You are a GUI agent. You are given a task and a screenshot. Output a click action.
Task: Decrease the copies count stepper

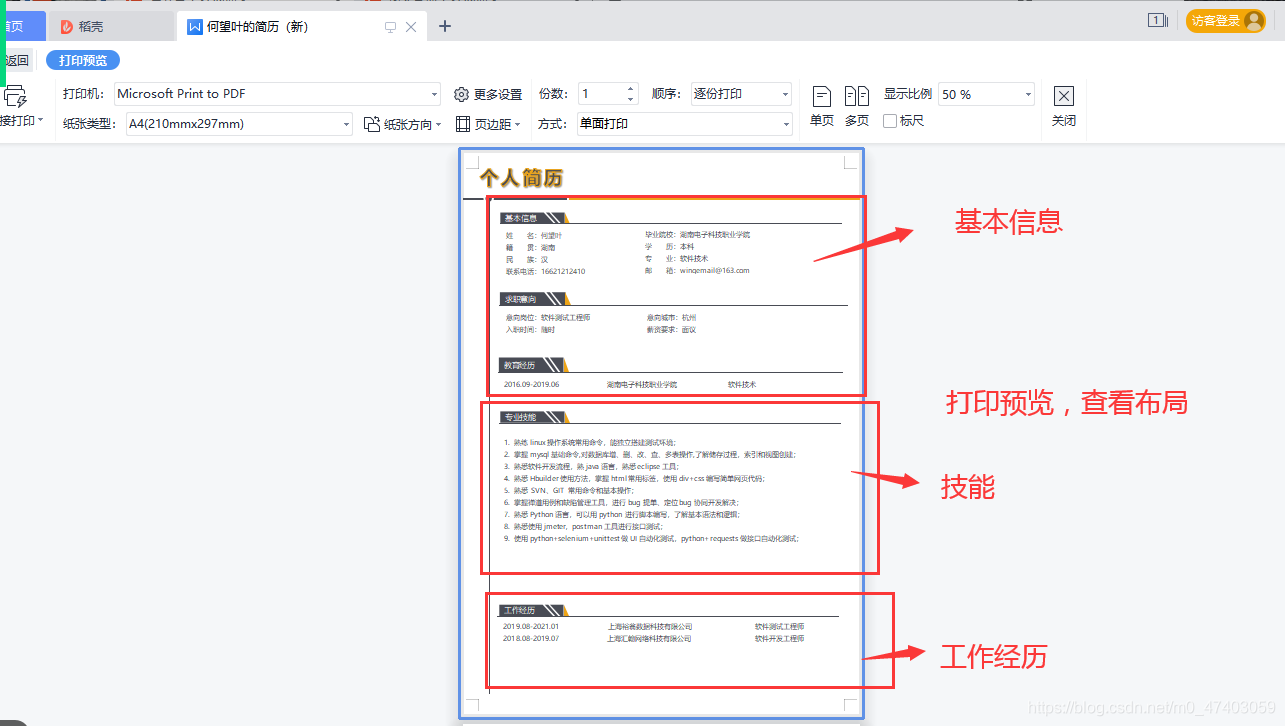(x=631, y=99)
